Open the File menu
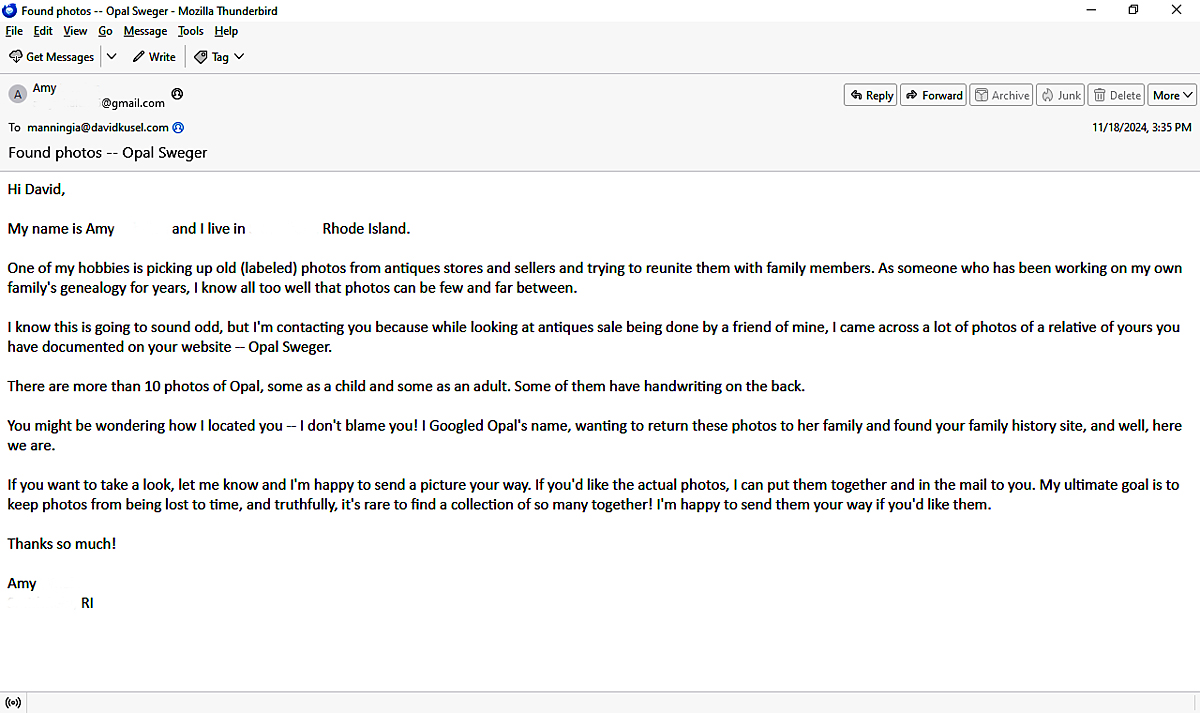Image resolution: width=1200 pixels, height=713 pixels. (x=14, y=31)
